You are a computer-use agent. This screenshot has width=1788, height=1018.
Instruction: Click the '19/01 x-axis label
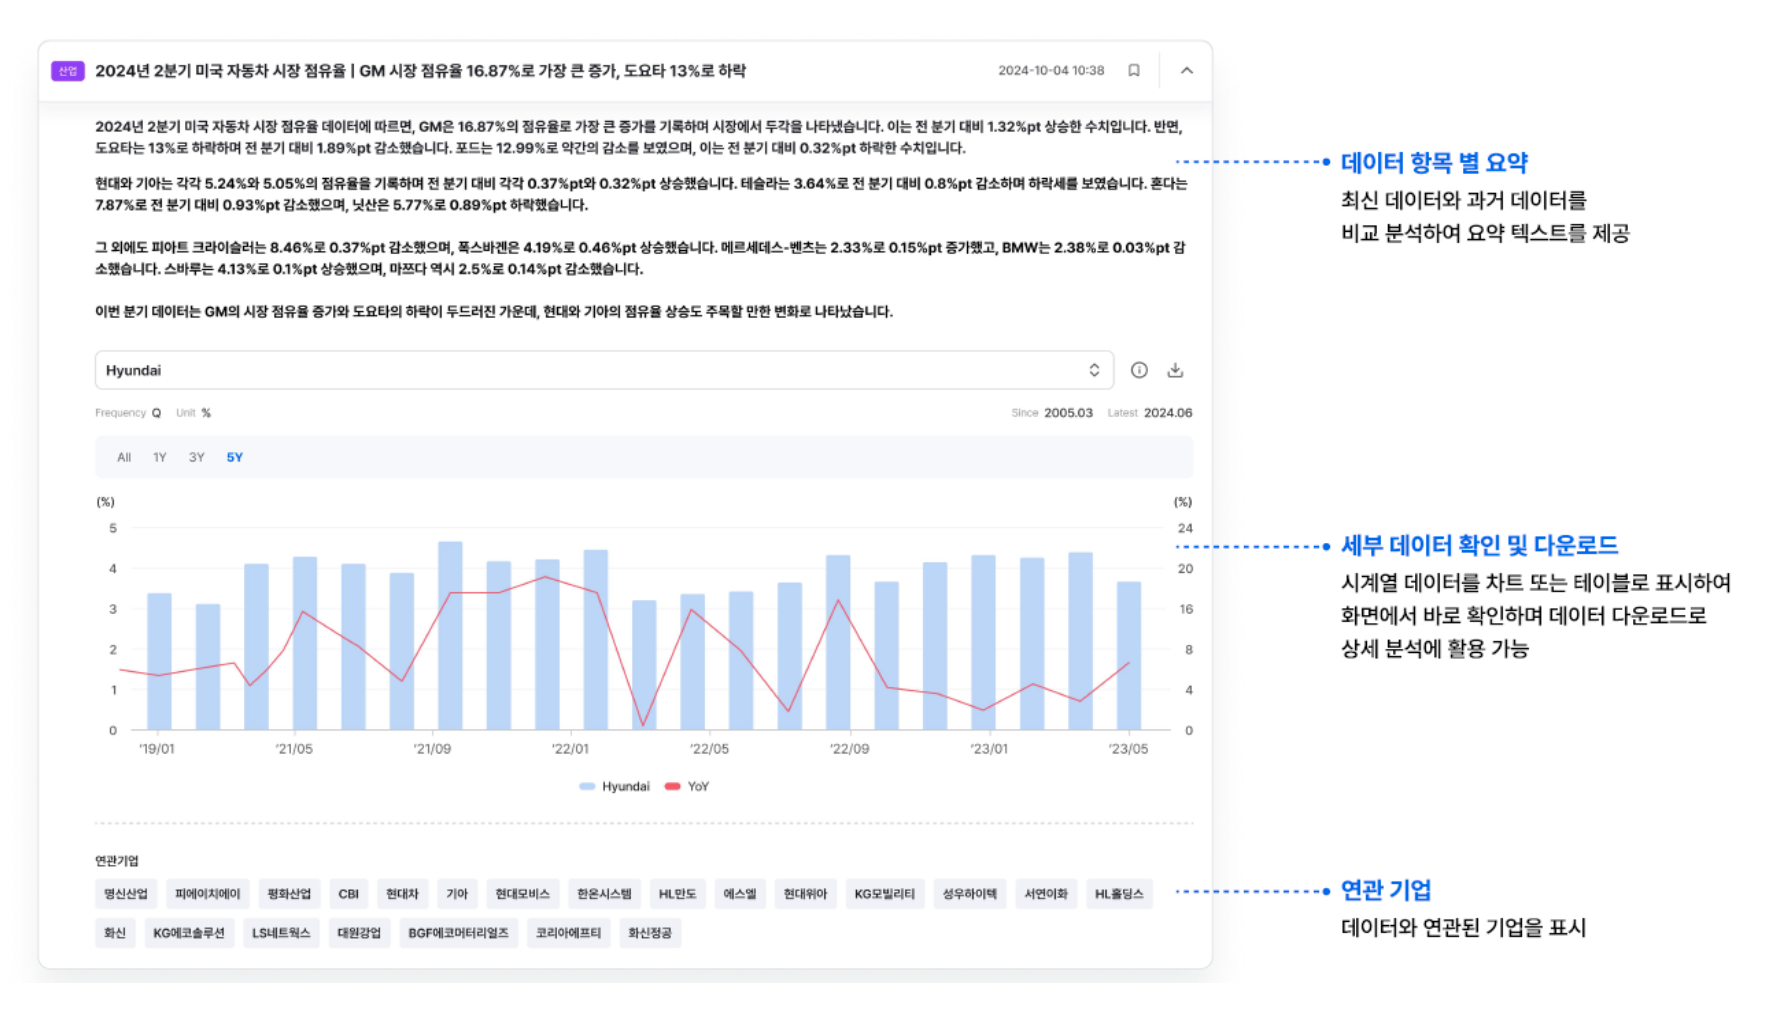tap(156, 748)
